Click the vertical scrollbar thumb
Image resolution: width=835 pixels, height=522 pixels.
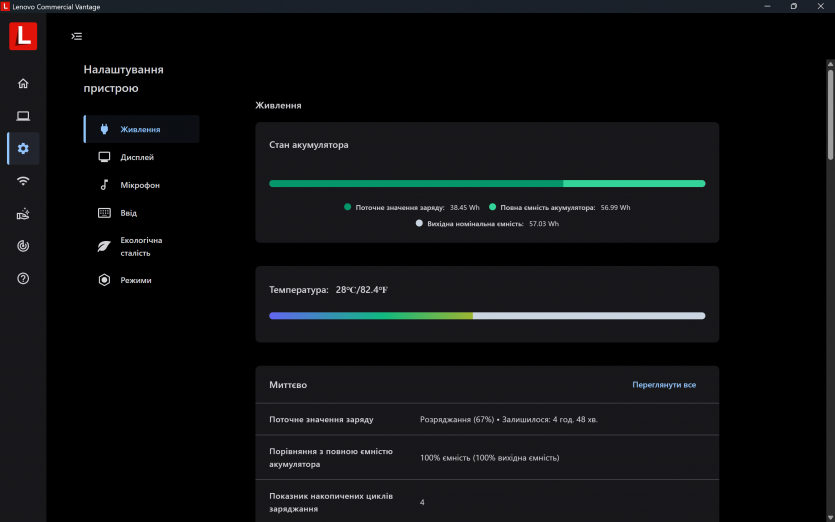(x=829, y=110)
